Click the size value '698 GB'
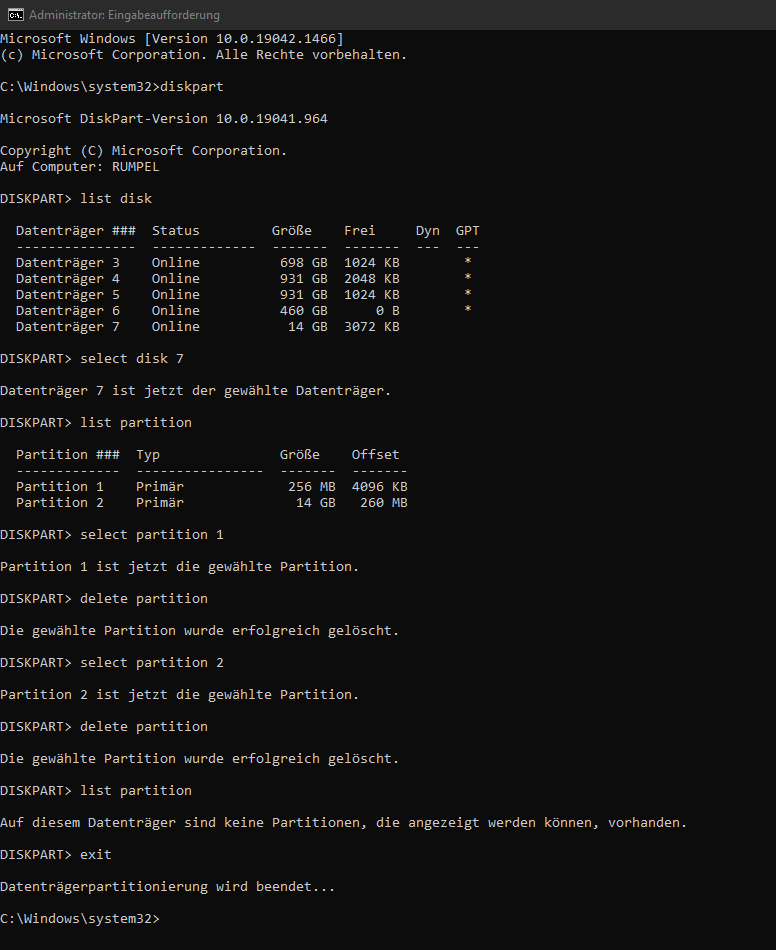This screenshot has height=950, width=776. (303, 263)
